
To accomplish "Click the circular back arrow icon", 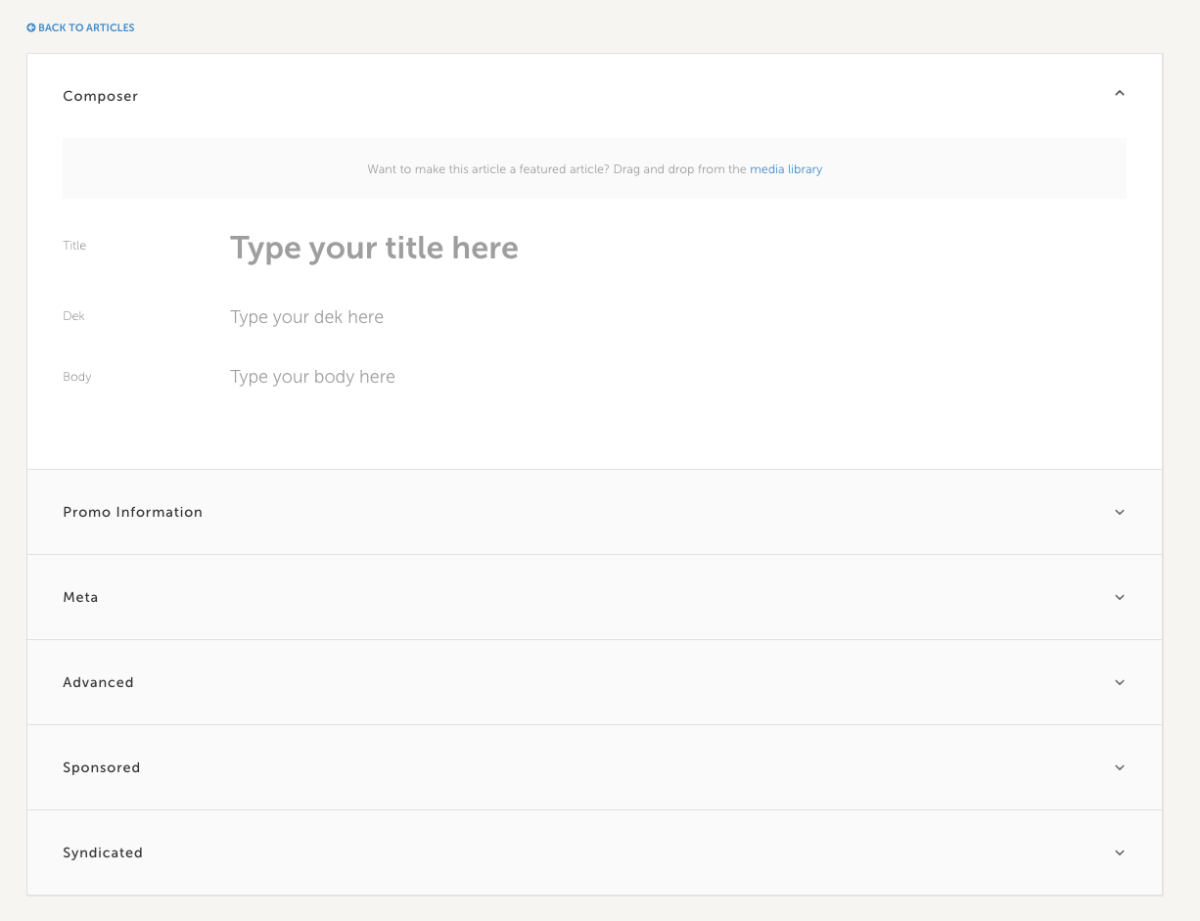I will pos(30,27).
